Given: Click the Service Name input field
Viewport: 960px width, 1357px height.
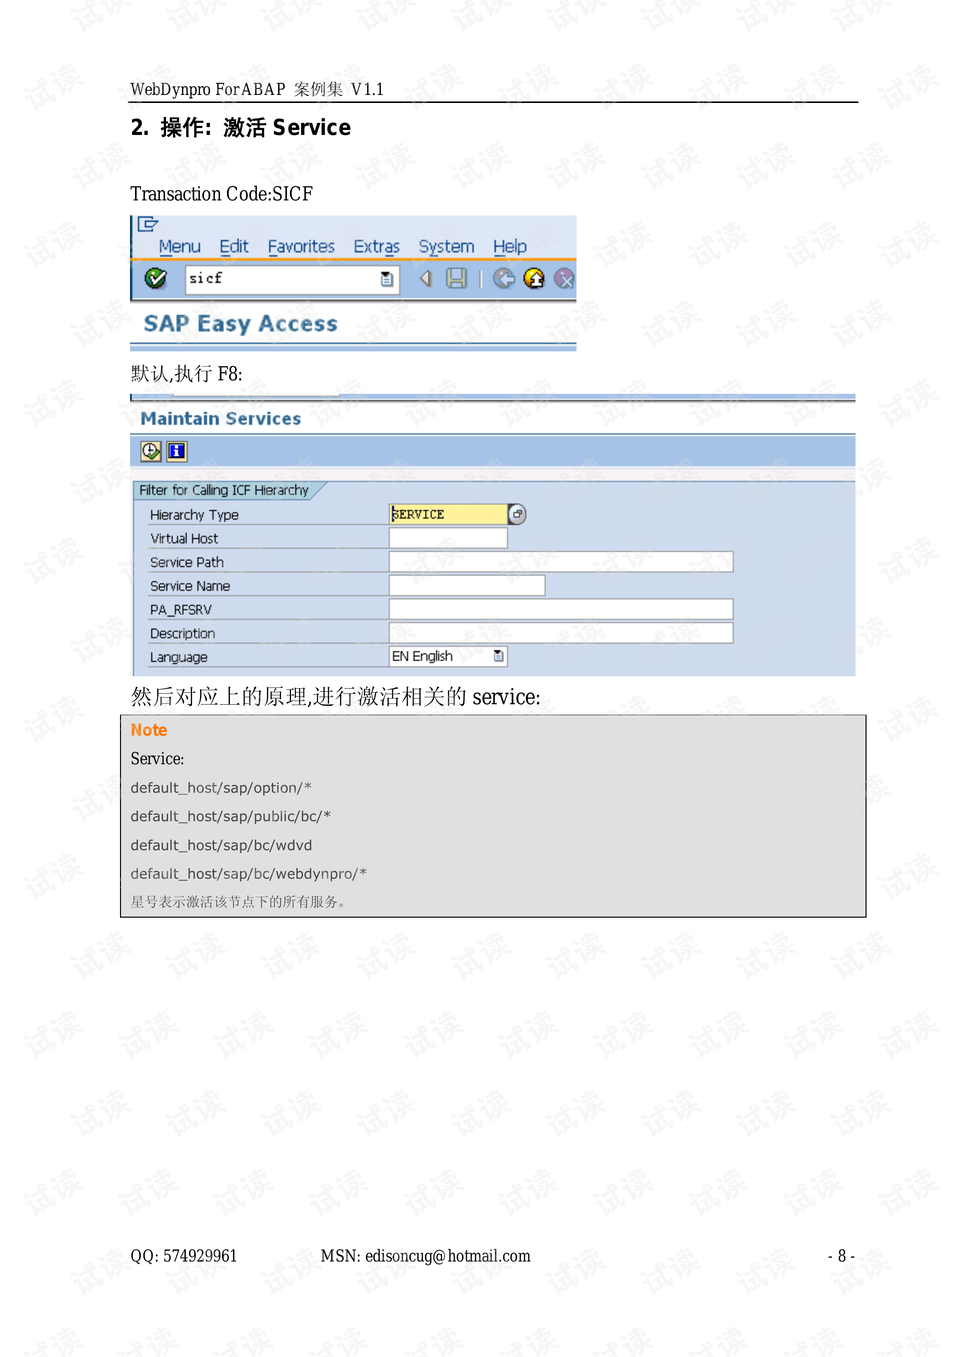Looking at the screenshot, I should click(467, 585).
